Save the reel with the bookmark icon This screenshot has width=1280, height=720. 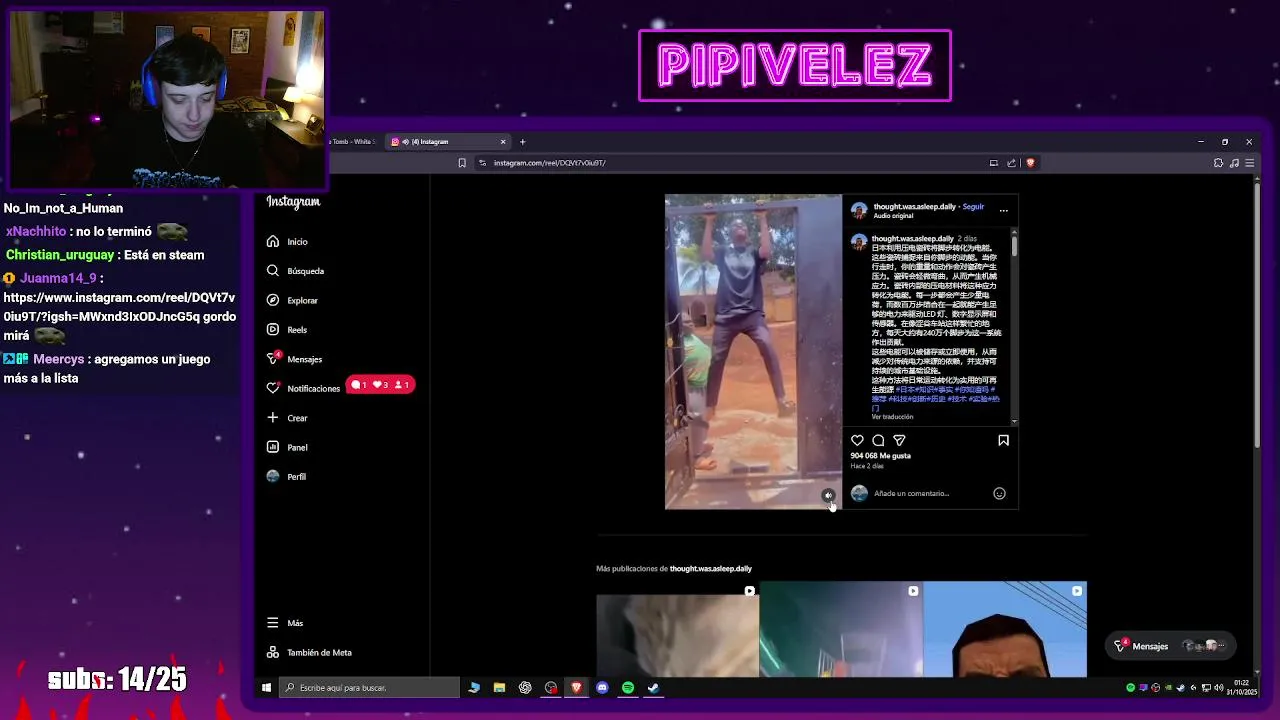click(1003, 440)
